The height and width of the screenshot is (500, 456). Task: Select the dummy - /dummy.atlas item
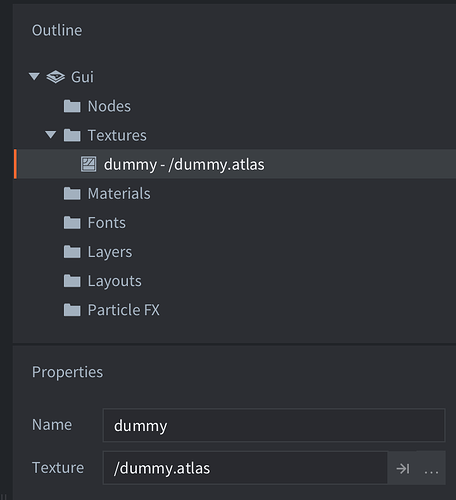(x=235, y=164)
